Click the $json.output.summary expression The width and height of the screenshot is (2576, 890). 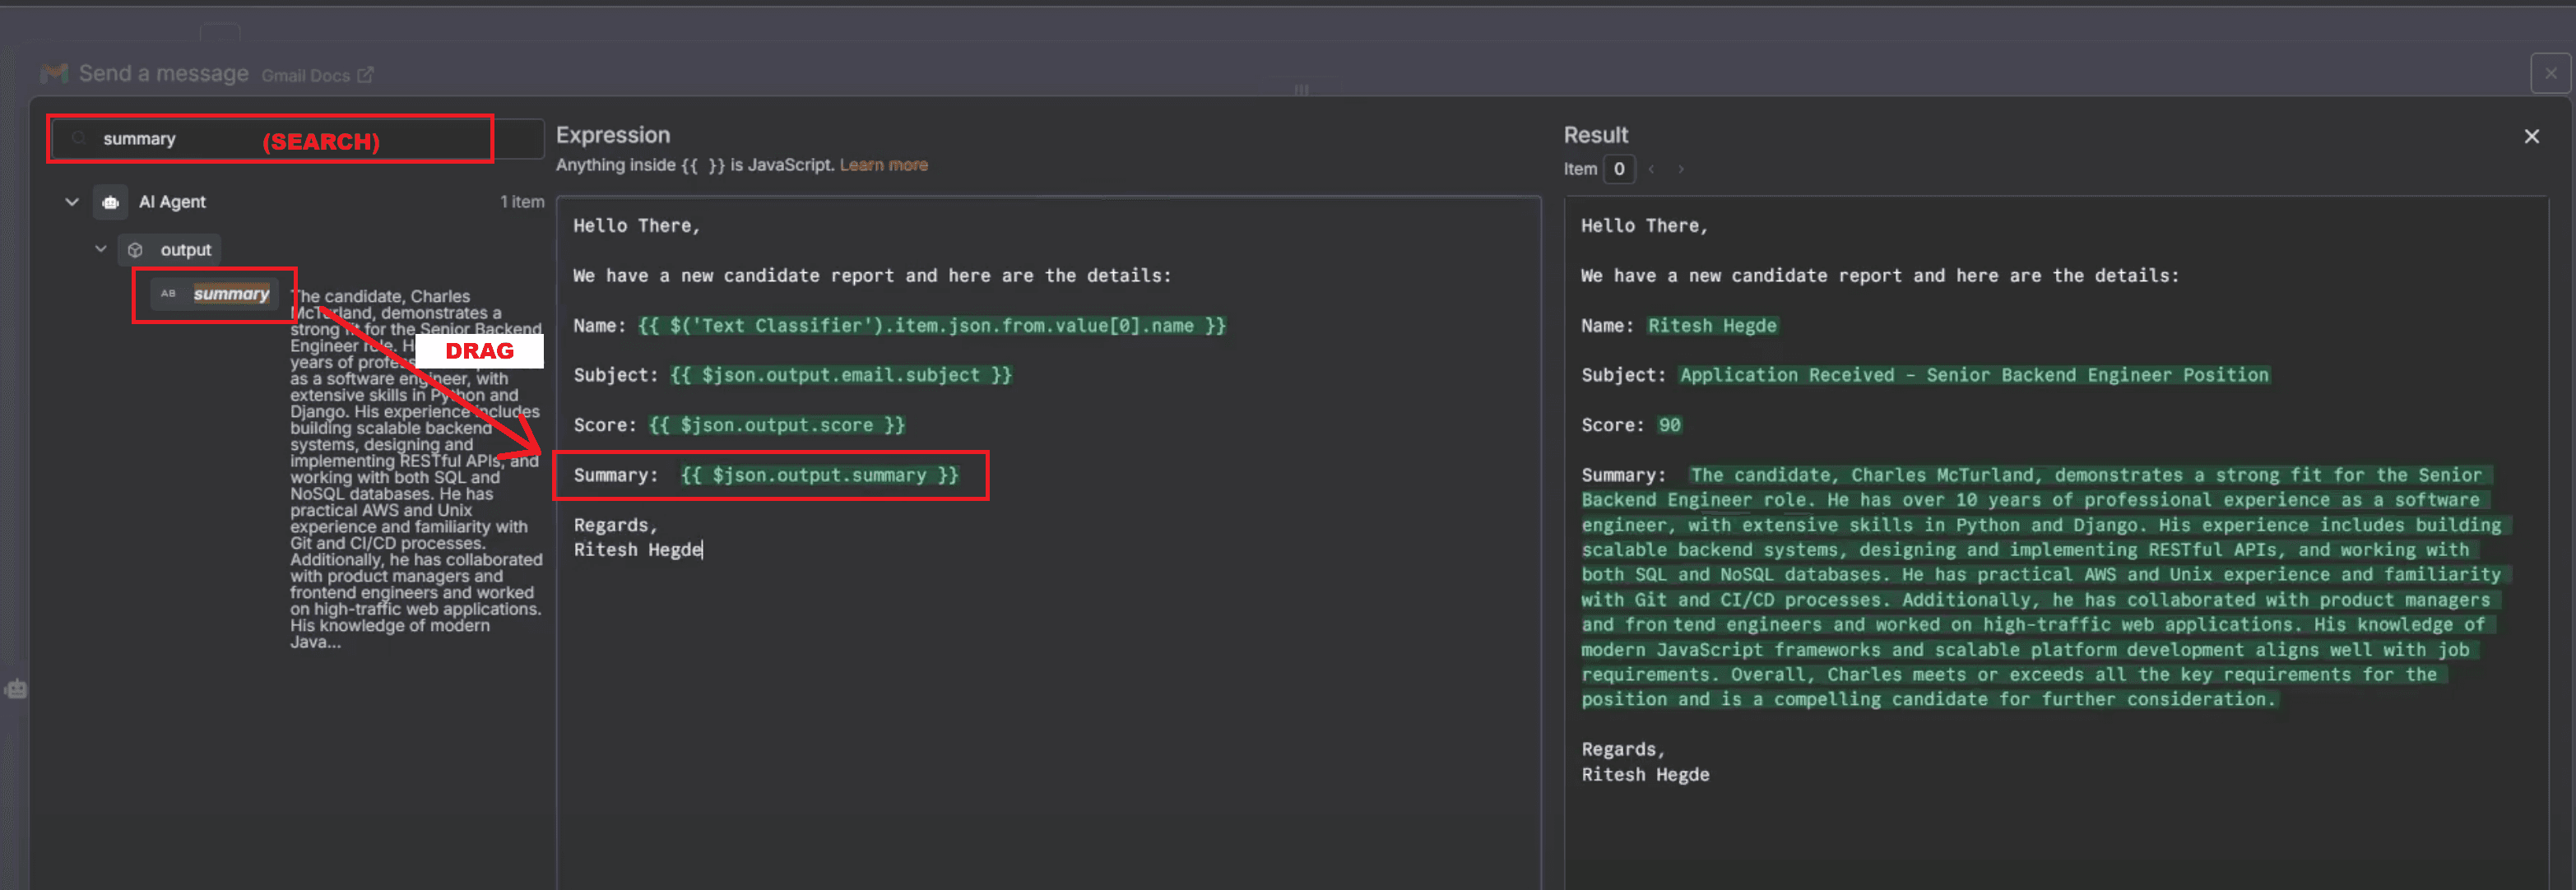point(819,475)
